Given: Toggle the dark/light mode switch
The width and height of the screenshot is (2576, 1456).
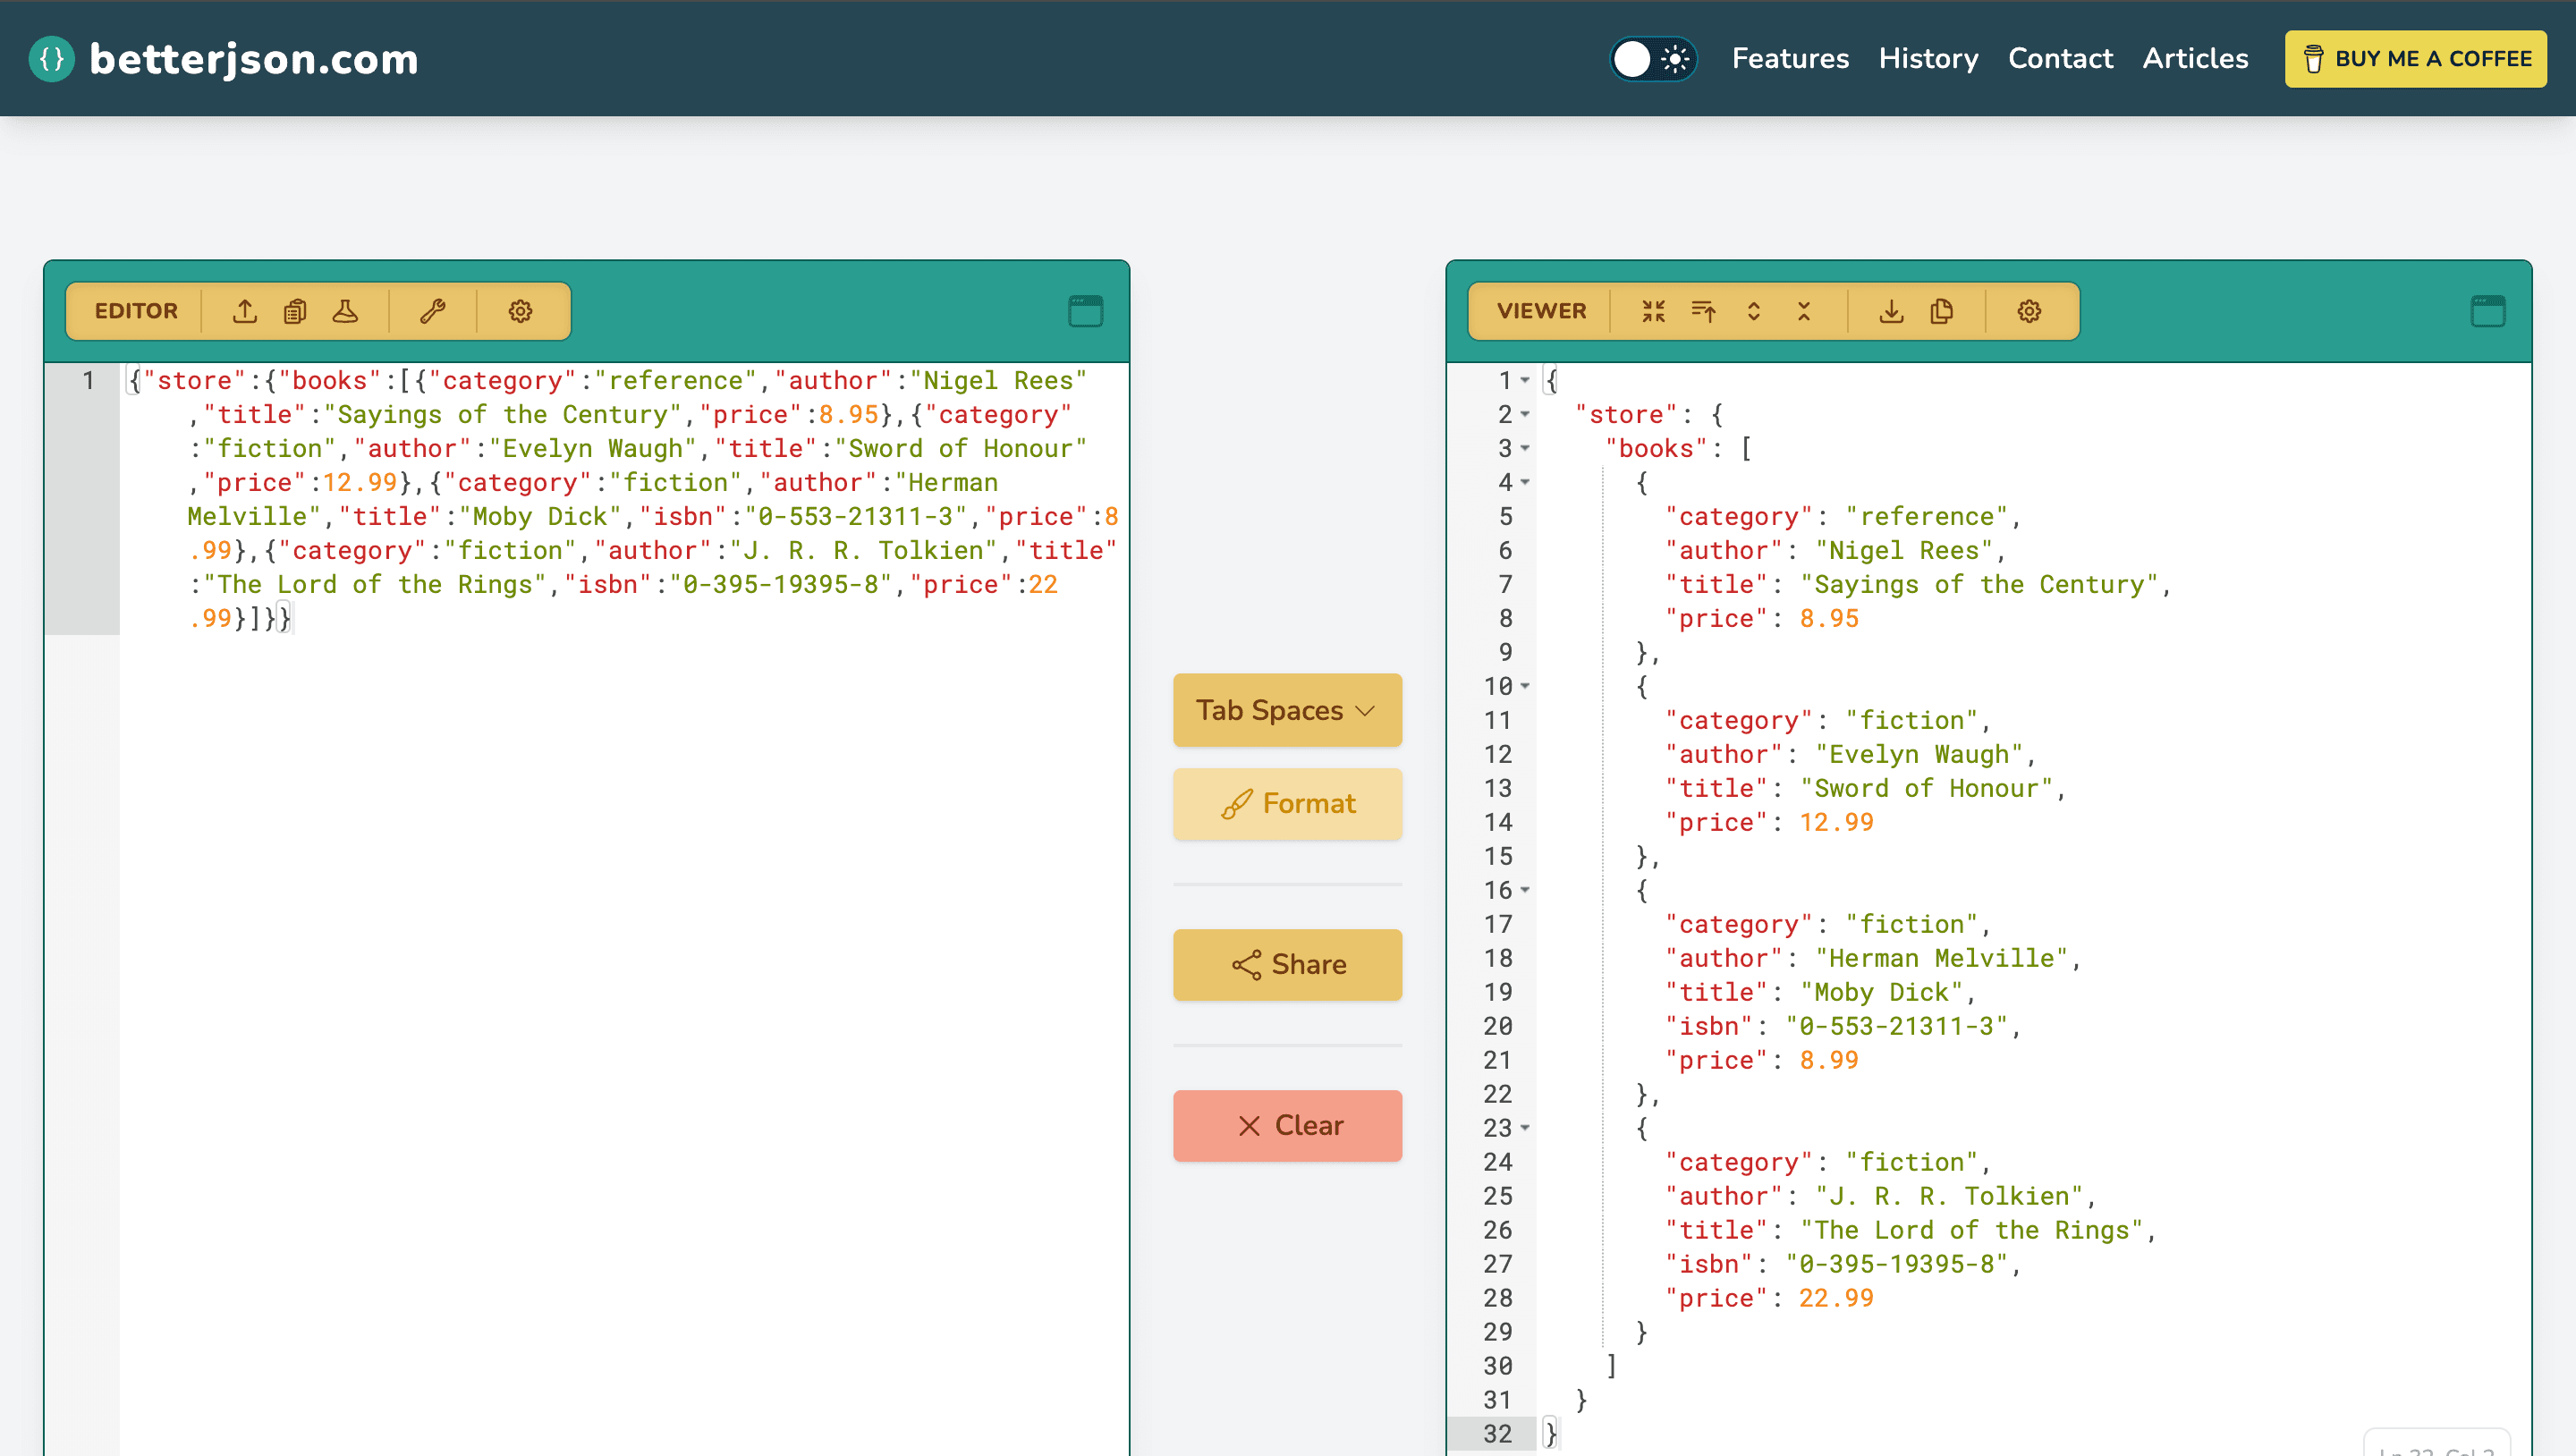Looking at the screenshot, I should coord(1649,58).
